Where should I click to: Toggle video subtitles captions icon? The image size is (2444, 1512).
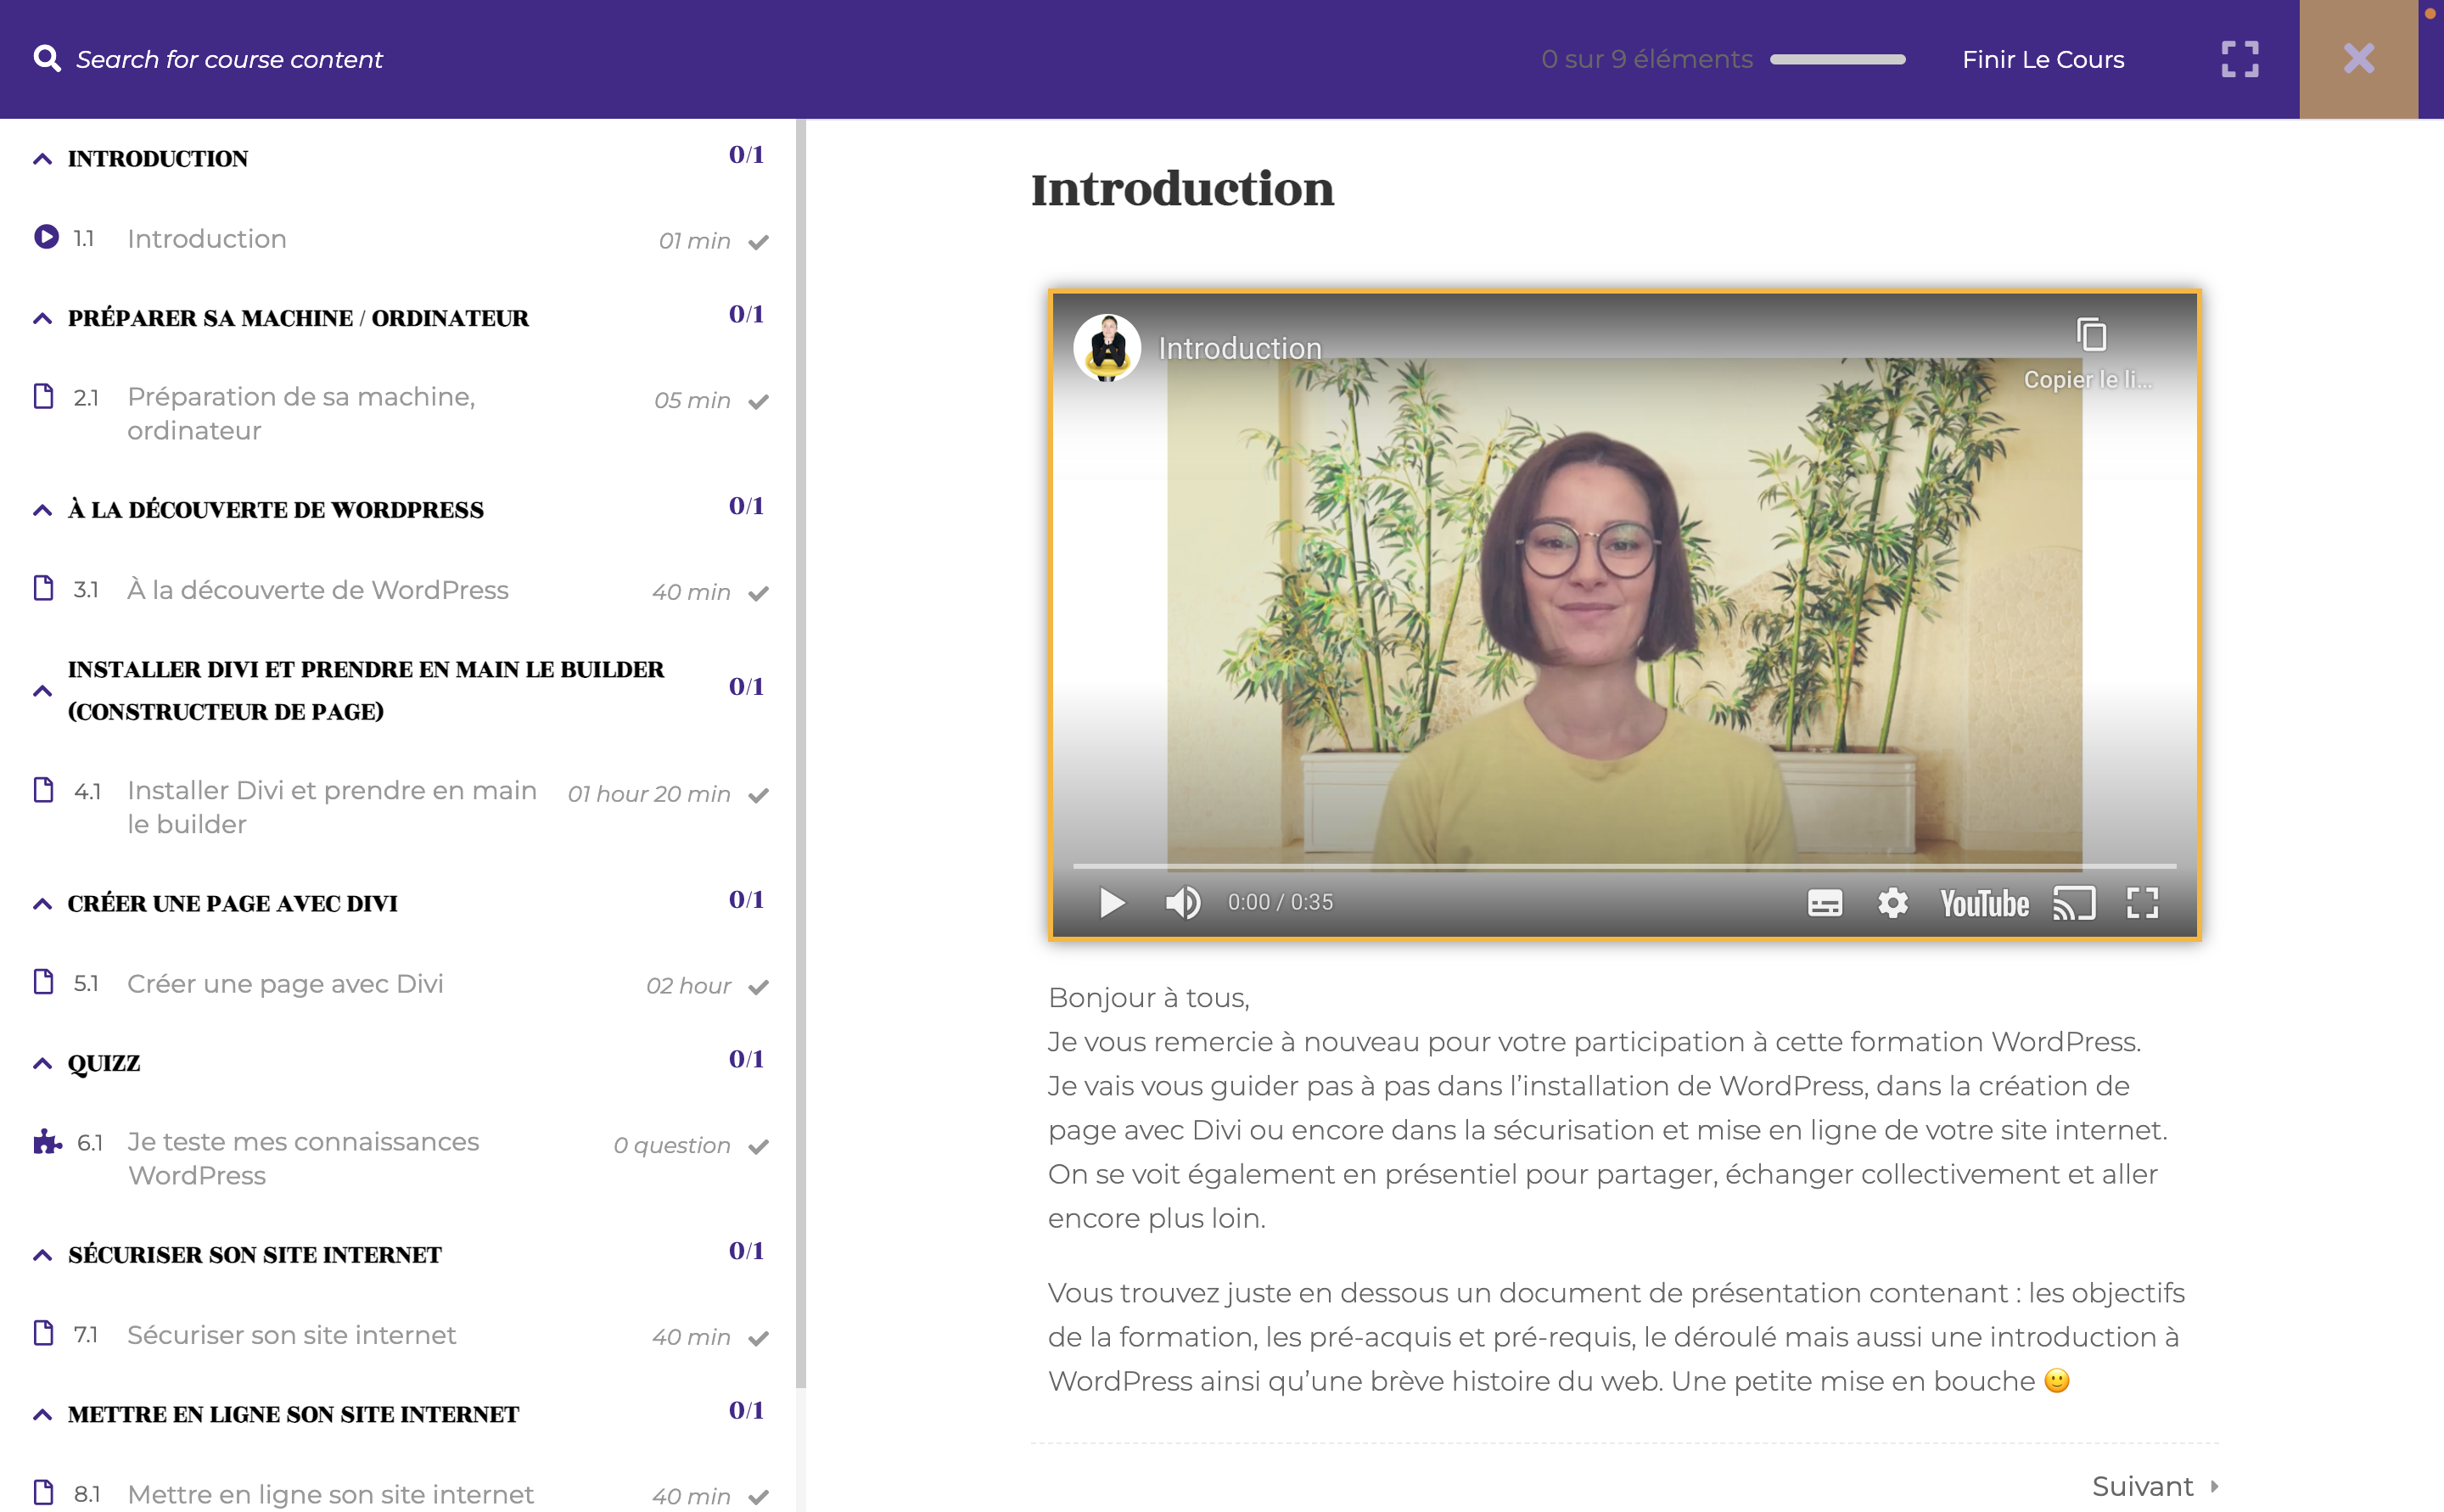[1824, 903]
